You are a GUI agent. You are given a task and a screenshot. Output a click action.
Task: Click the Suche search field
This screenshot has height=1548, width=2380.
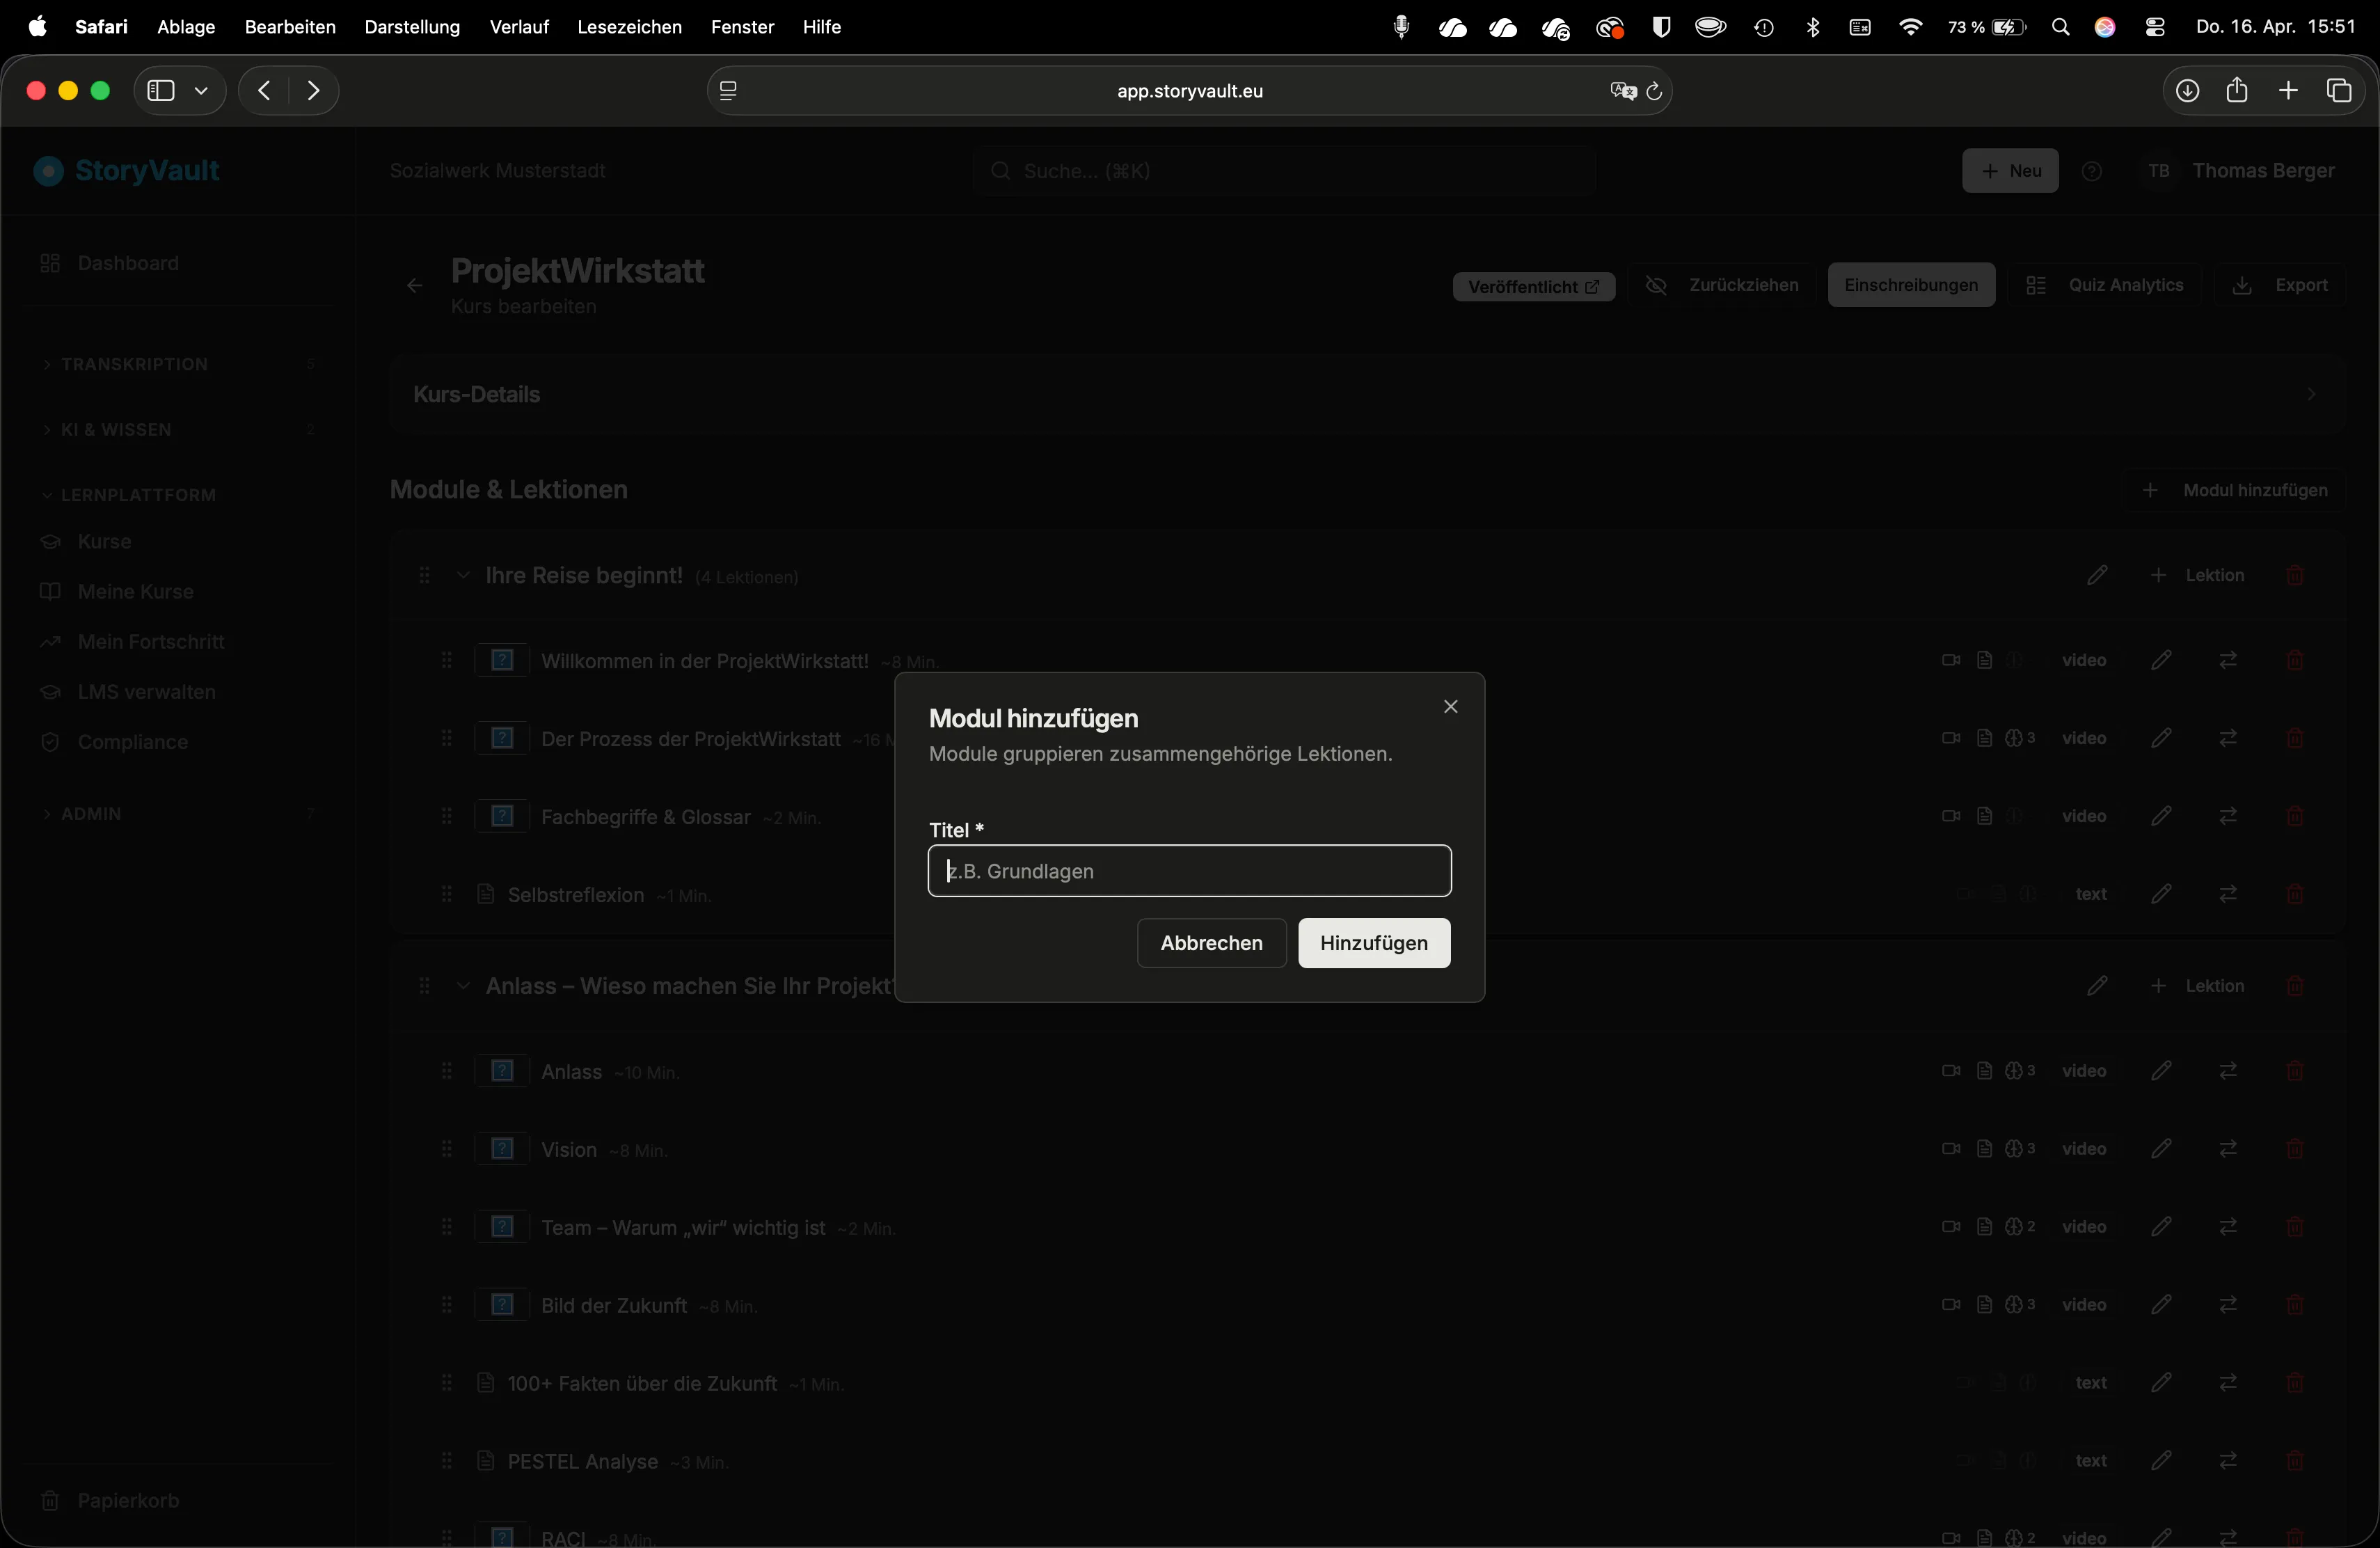click(x=1284, y=171)
